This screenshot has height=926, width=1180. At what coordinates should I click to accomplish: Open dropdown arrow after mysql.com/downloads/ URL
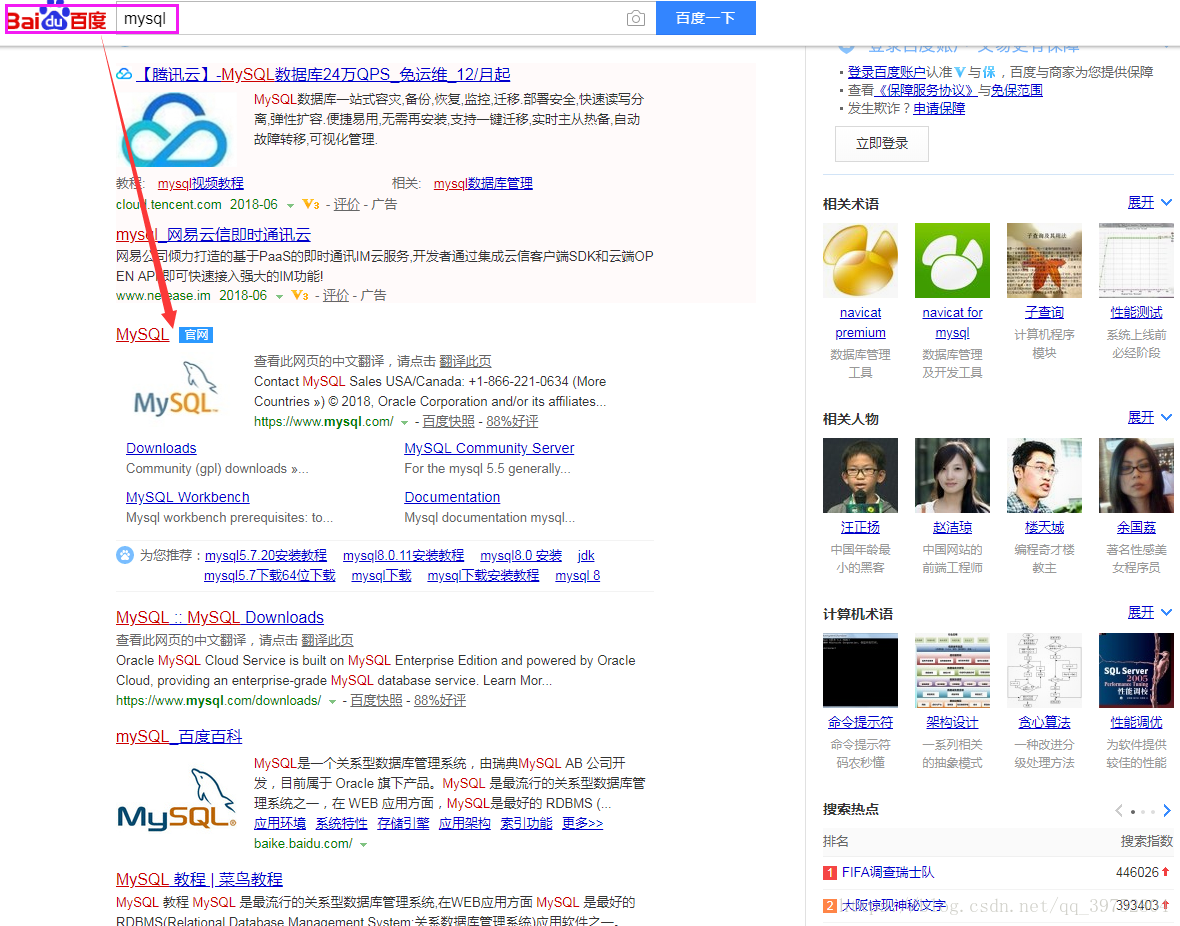pos(332,702)
